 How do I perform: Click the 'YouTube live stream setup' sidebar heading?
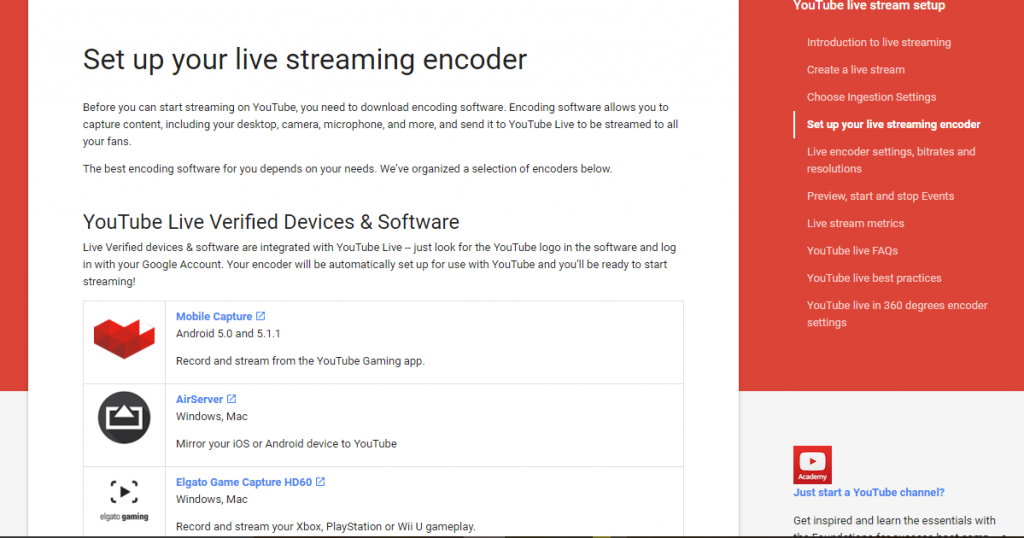coord(869,6)
